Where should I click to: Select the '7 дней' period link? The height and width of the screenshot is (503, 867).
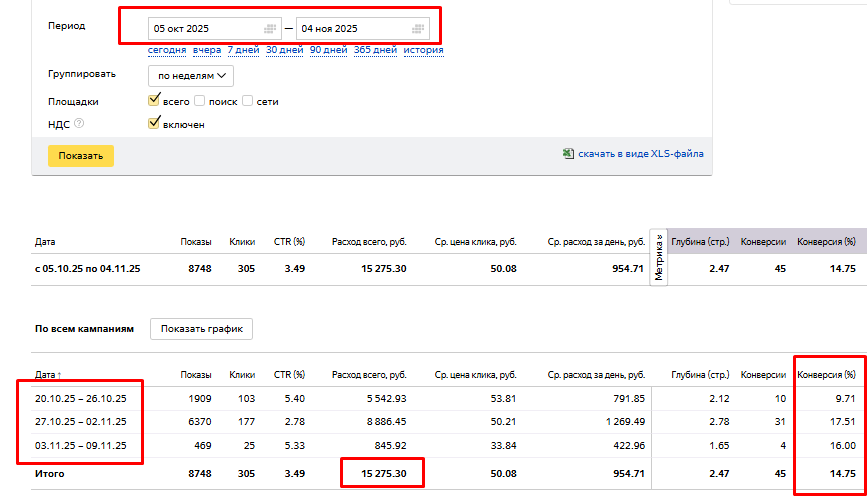pyautogui.click(x=243, y=50)
